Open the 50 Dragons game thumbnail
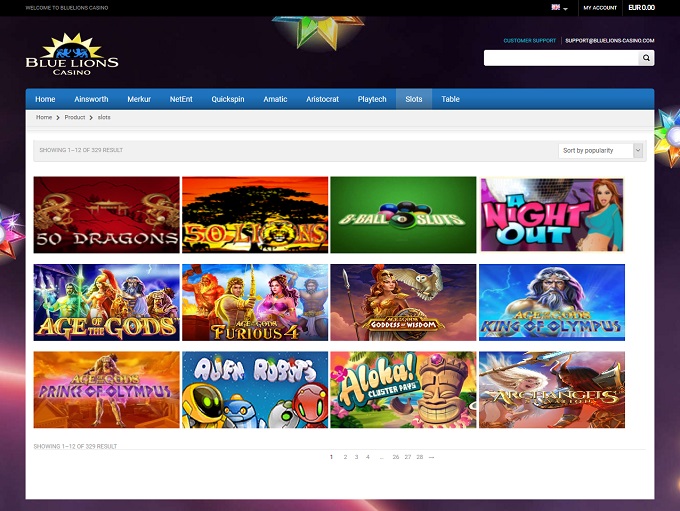This screenshot has width=680, height=511. click(x=107, y=215)
